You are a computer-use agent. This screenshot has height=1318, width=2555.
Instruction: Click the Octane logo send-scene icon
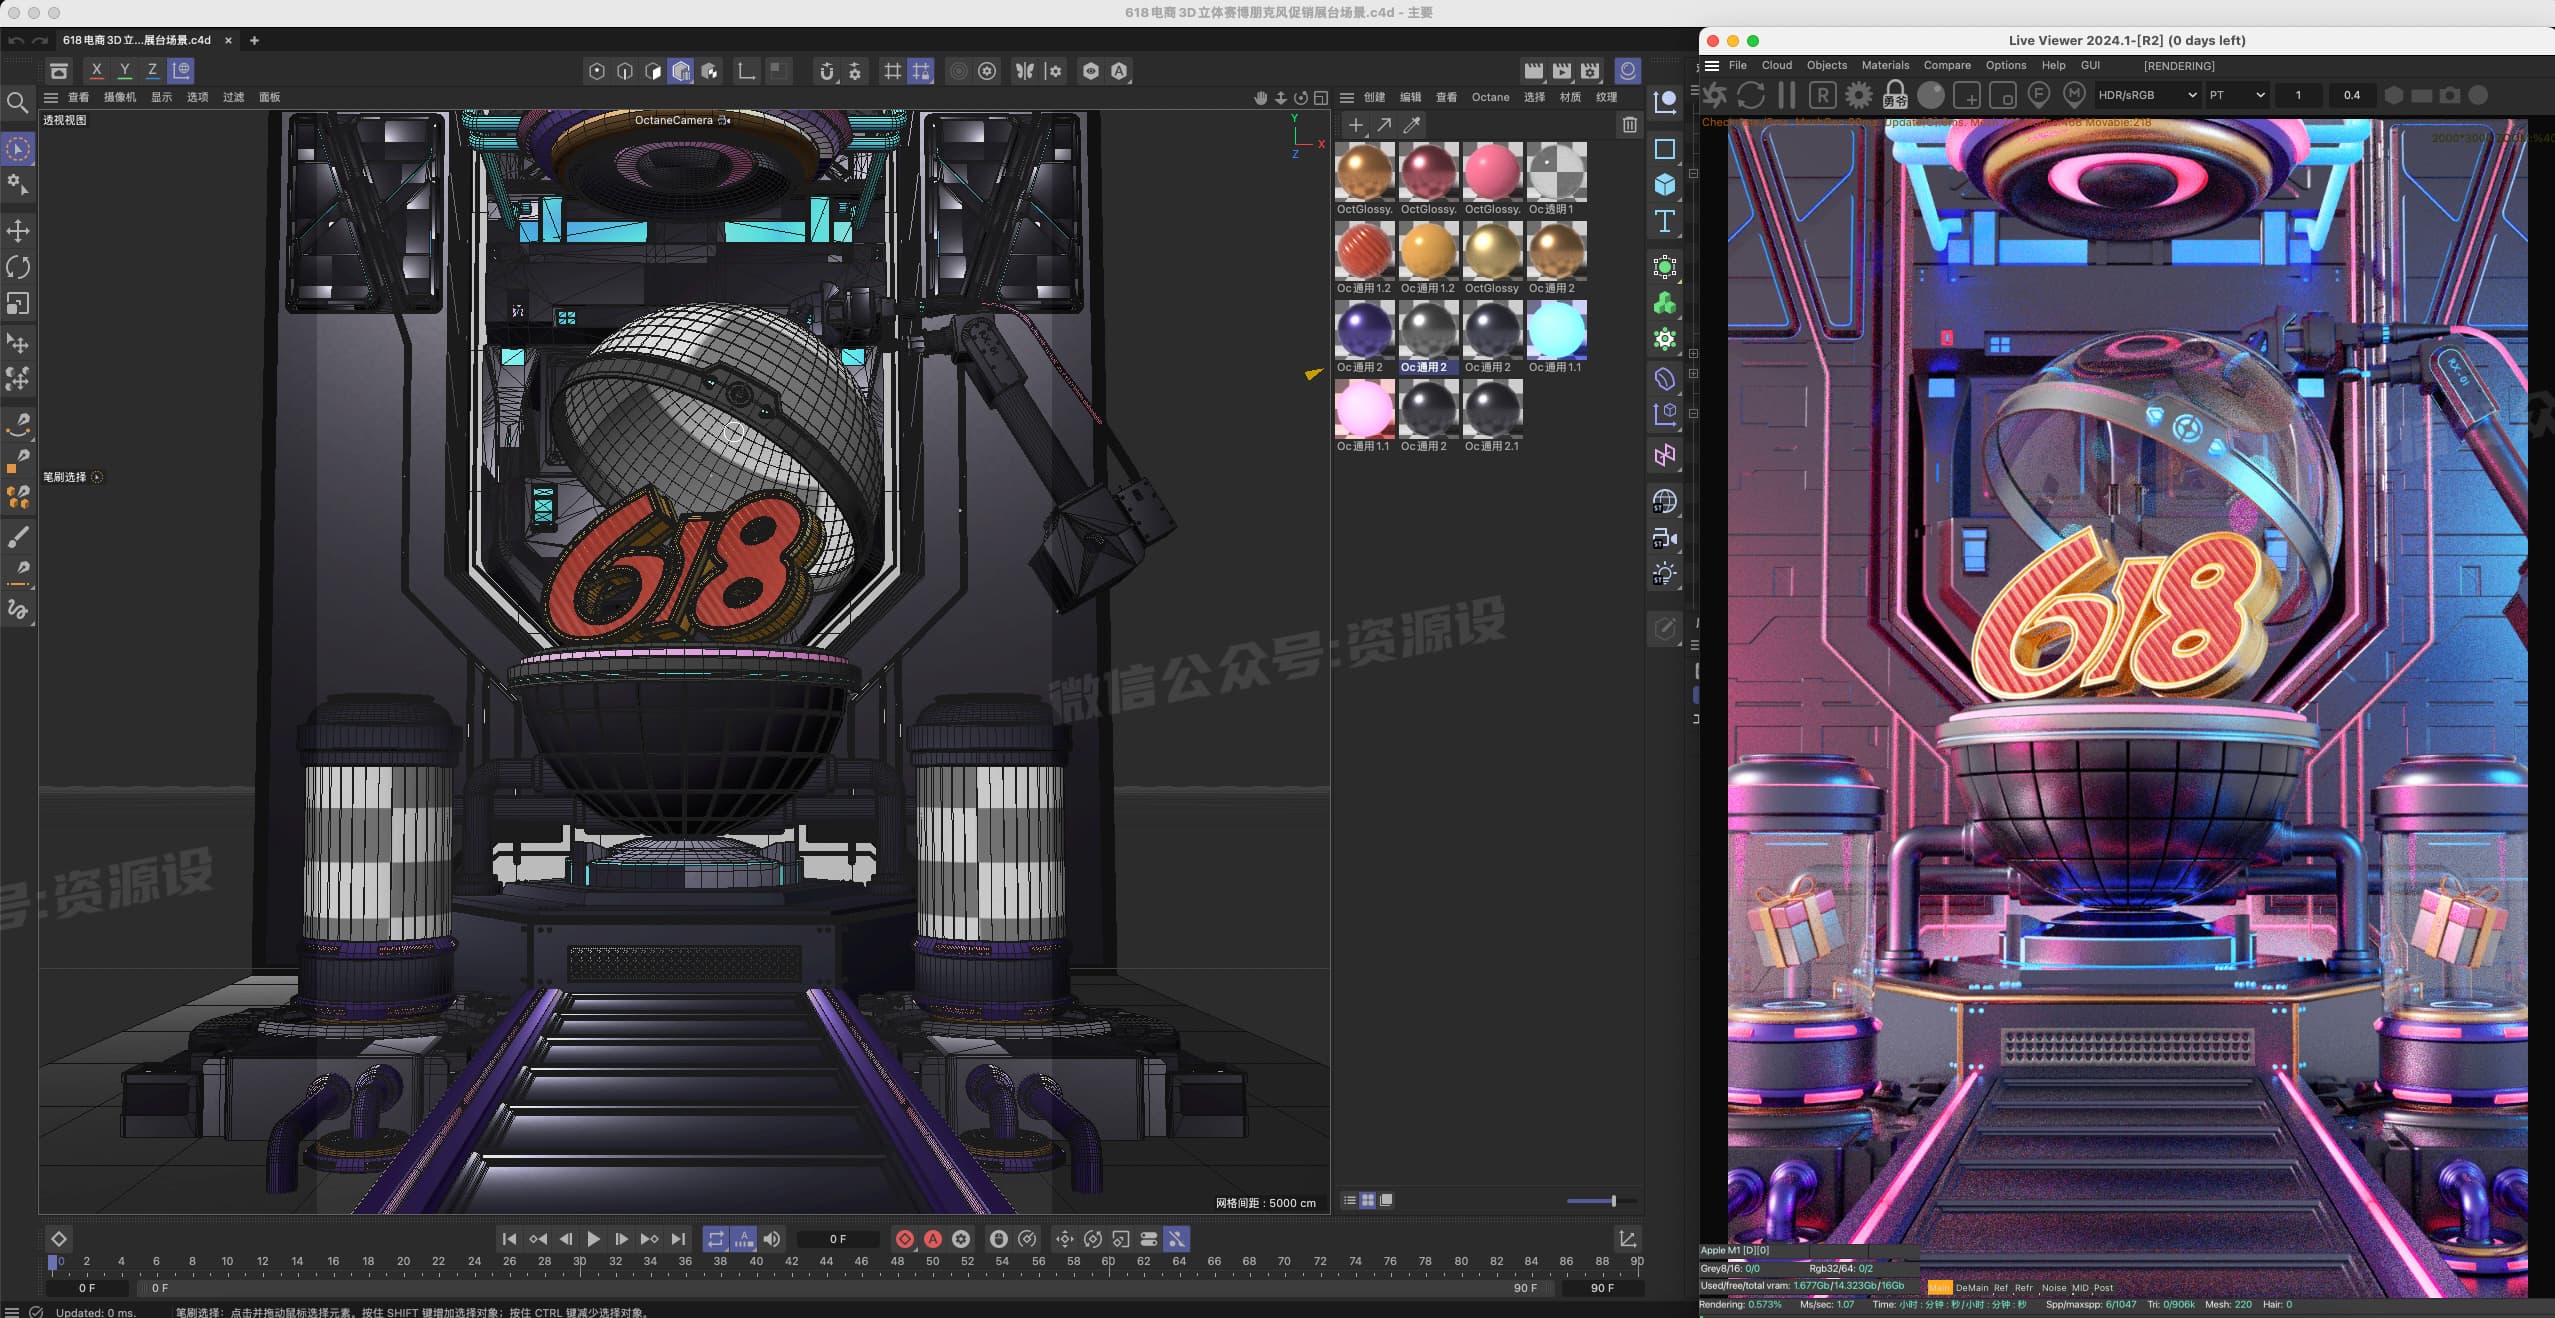1716,95
